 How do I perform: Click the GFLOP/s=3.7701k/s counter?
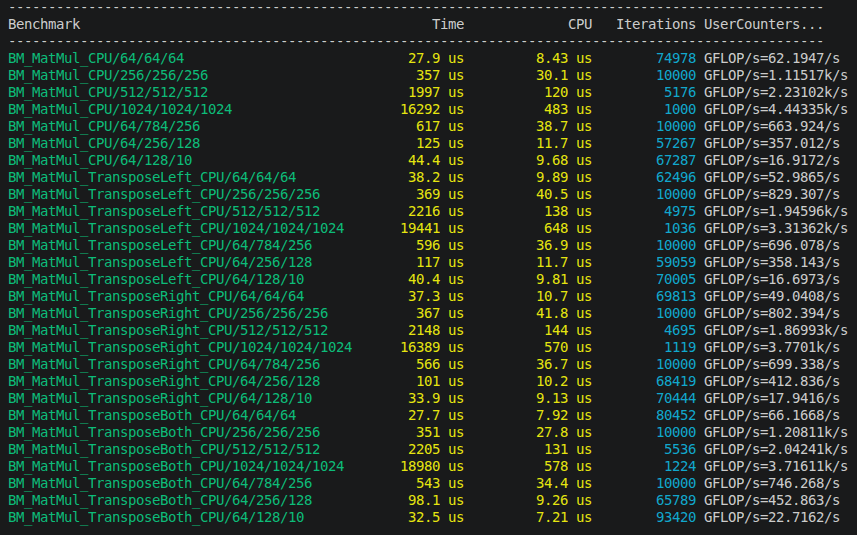point(771,347)
